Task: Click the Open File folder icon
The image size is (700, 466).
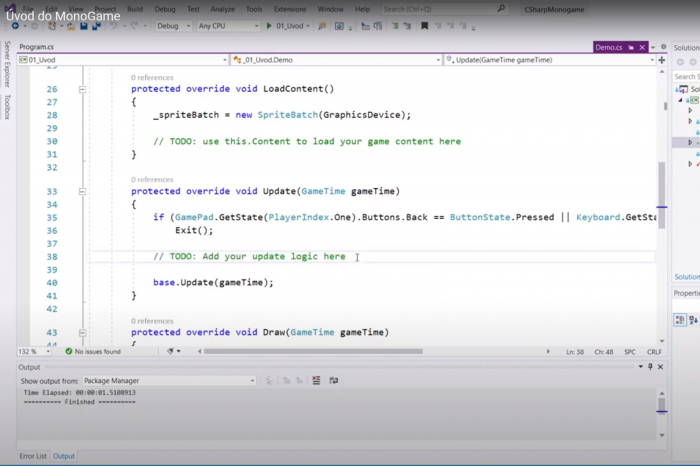Action: [x=71, y=26]
